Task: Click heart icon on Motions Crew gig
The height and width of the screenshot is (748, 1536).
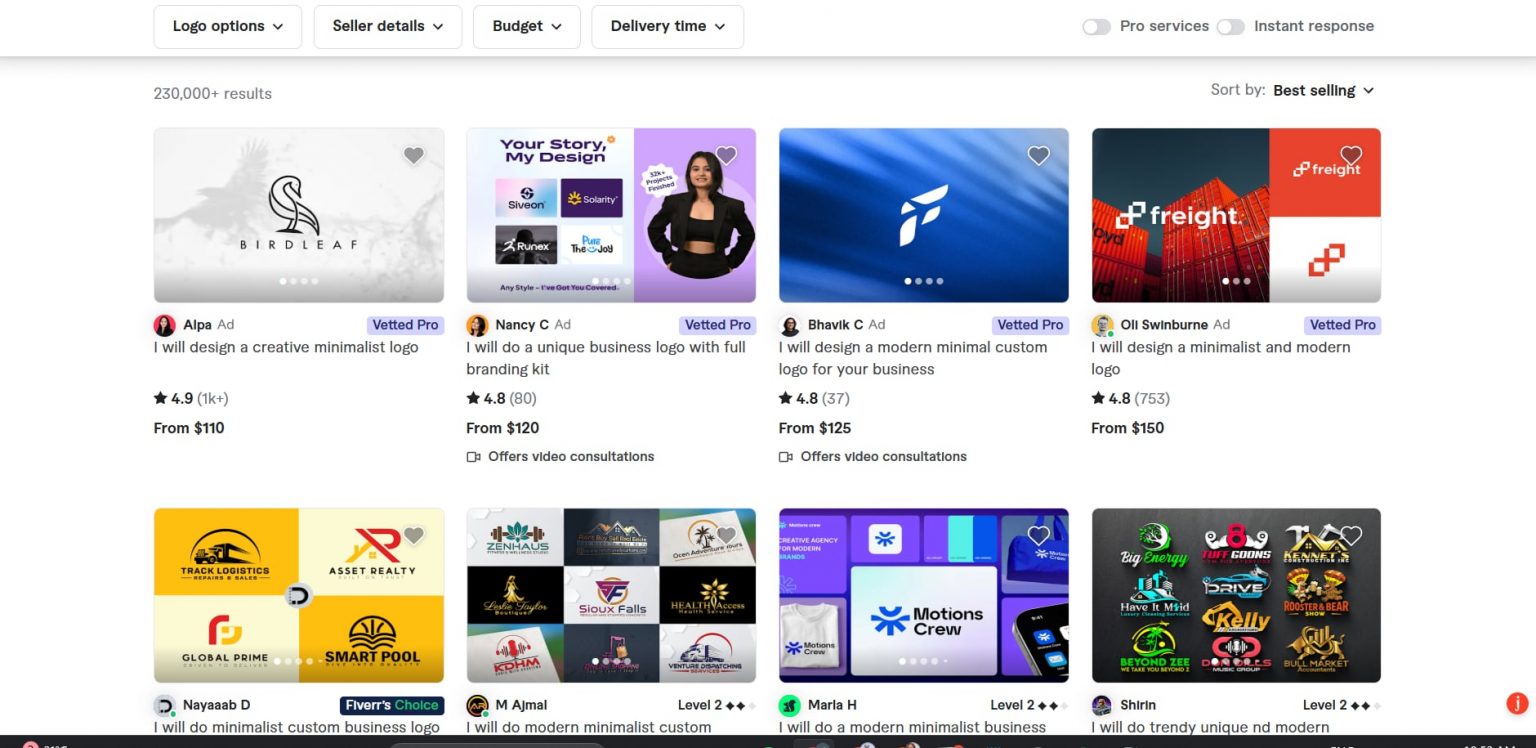Action: coord(1039,535)
